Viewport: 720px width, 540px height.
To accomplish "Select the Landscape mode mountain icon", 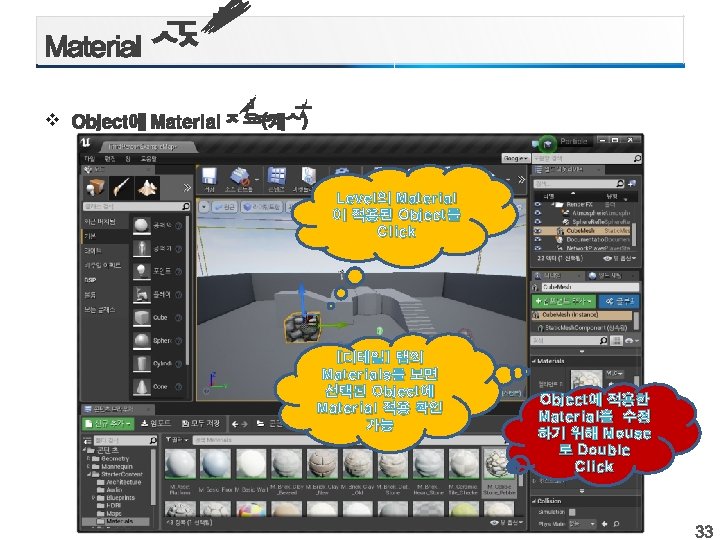I will (x=148, y=188).
